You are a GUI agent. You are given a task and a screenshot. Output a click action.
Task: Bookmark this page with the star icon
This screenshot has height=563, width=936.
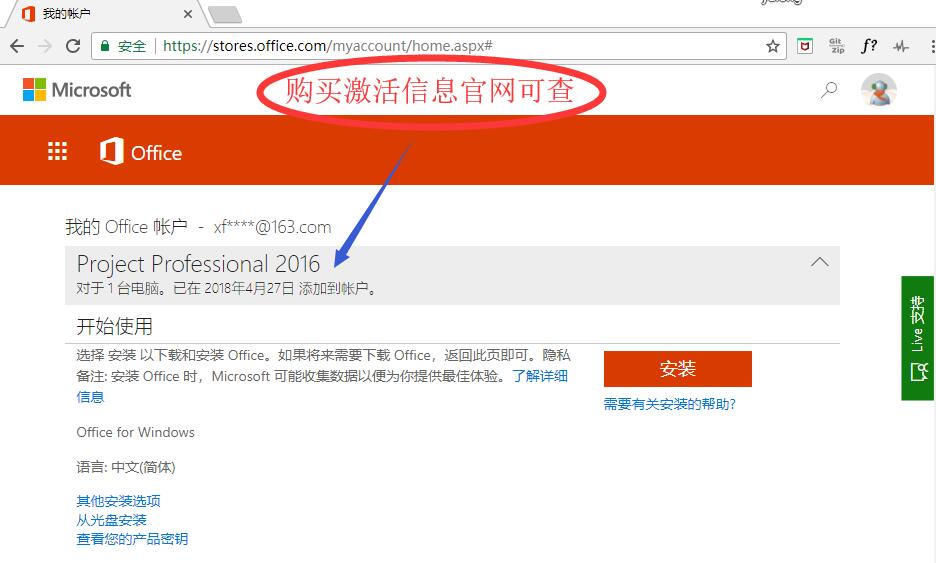tap(772, 46)
